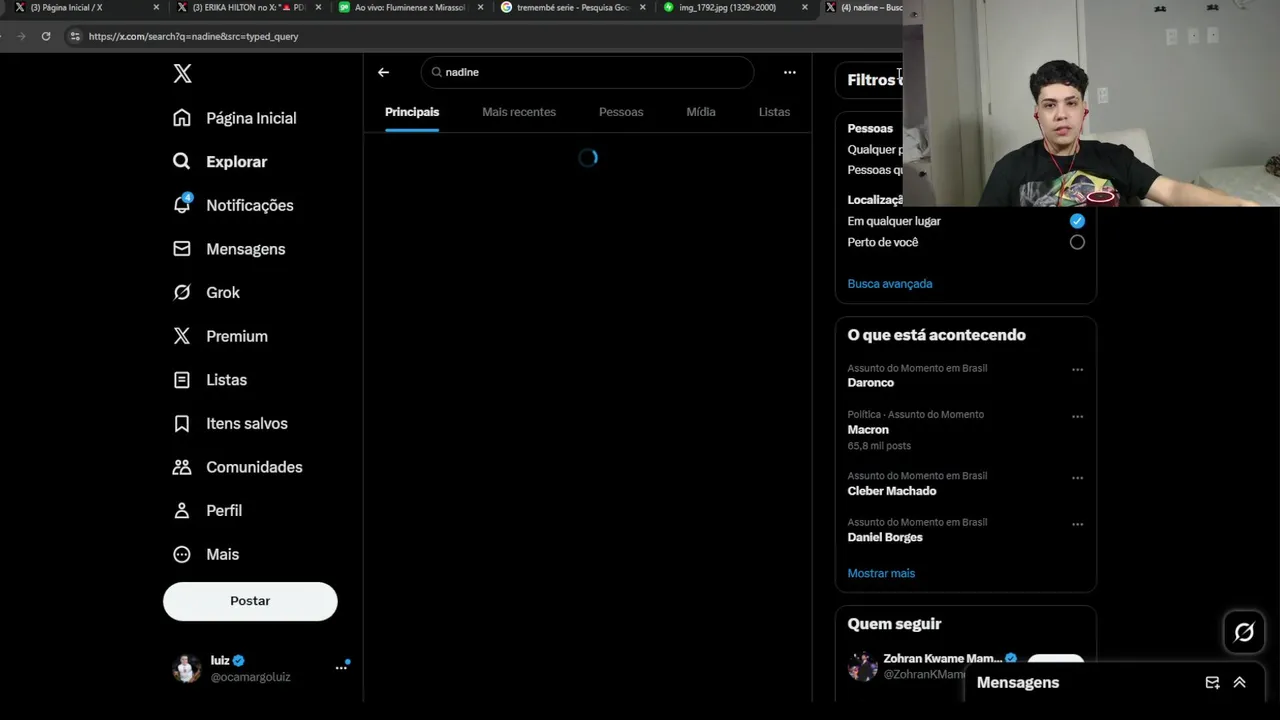Close the img_1792.jpg tab
The image size is (1280, 720).
[x=804, y=7]
